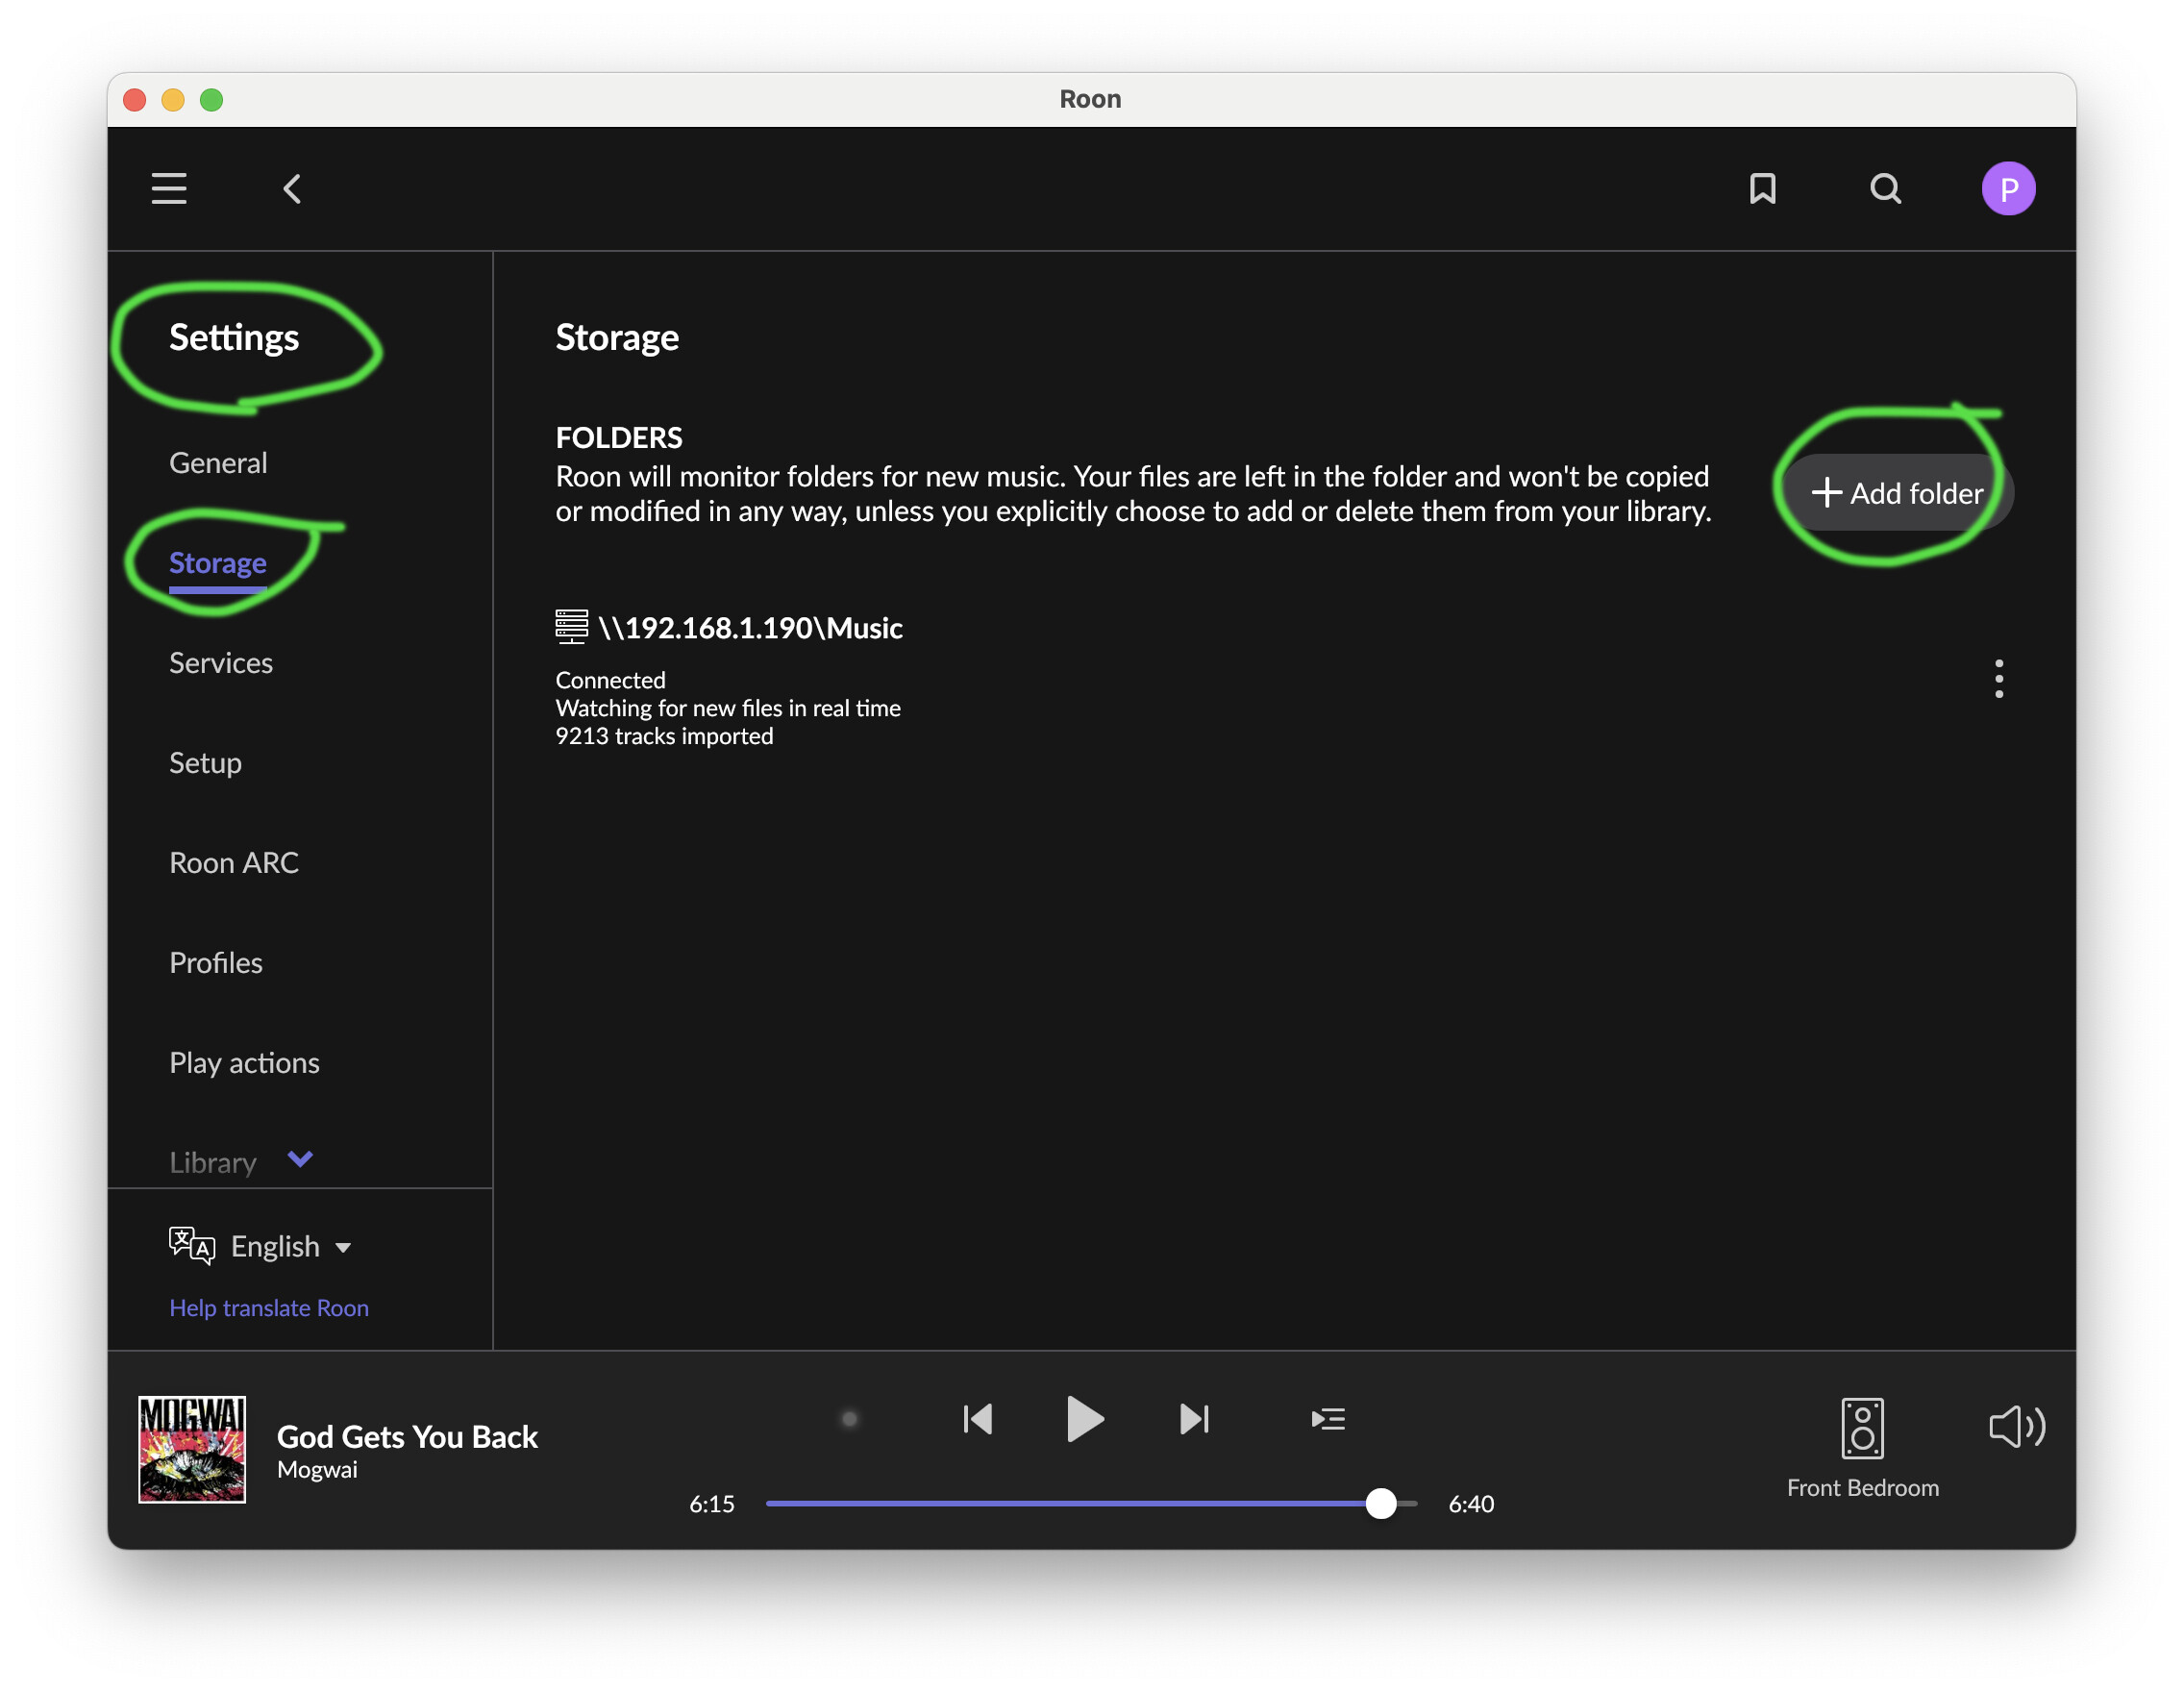Select the Front Bedroom zone icon

tap(1862, 1427)
